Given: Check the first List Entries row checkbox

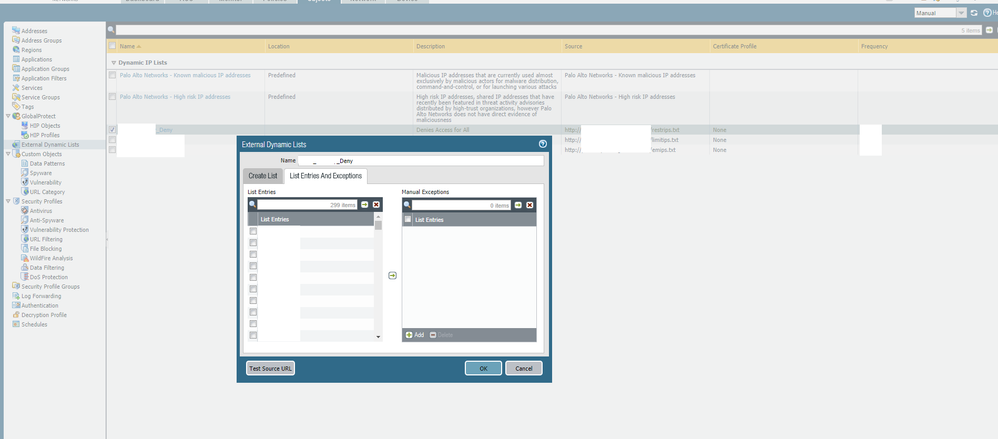Looking at the screenshot, I should pos(253,232).
